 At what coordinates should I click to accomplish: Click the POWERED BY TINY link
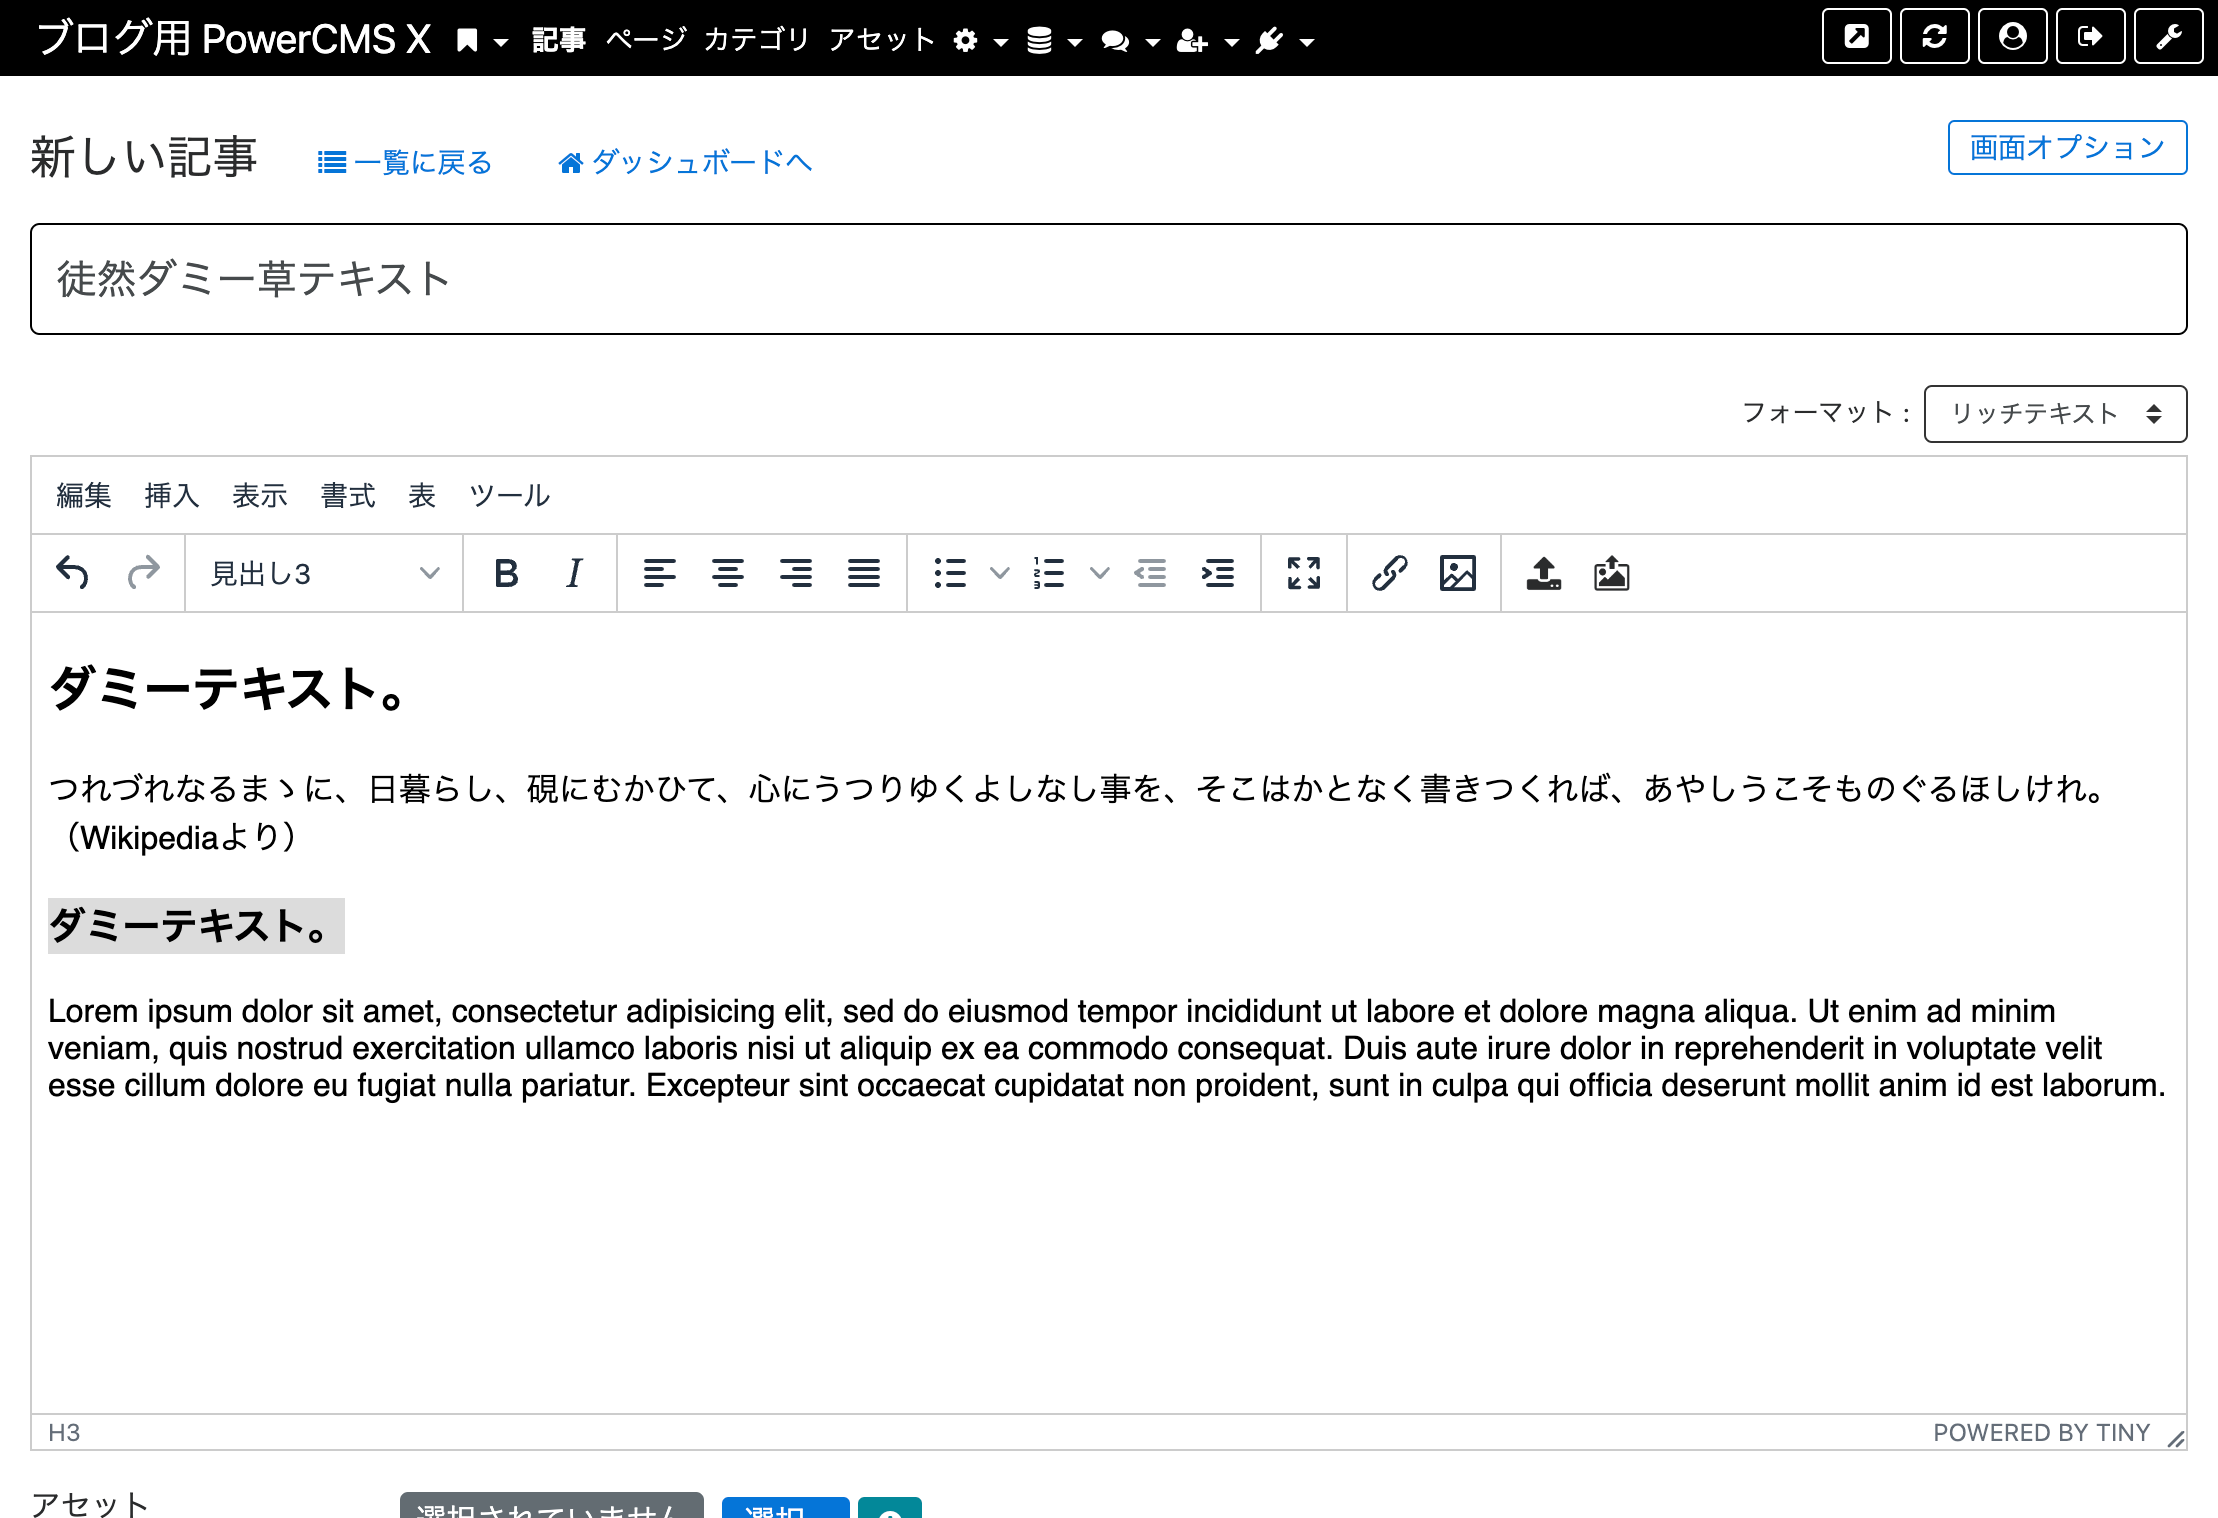click(x=2041, y=1433)
